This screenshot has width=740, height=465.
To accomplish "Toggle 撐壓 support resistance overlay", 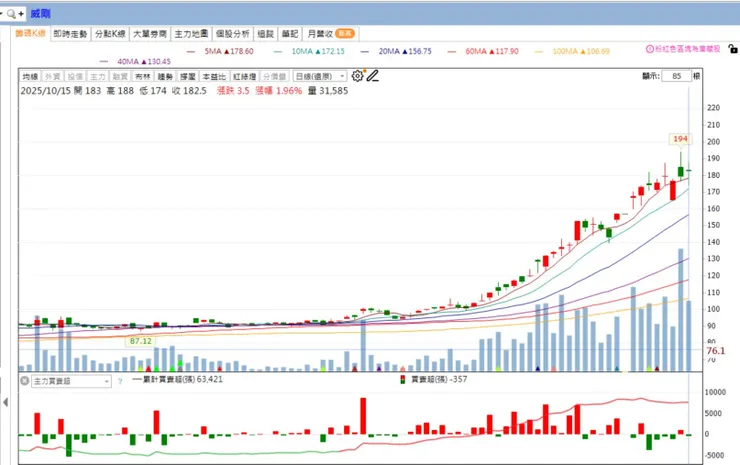I will [x=187, y=76].
